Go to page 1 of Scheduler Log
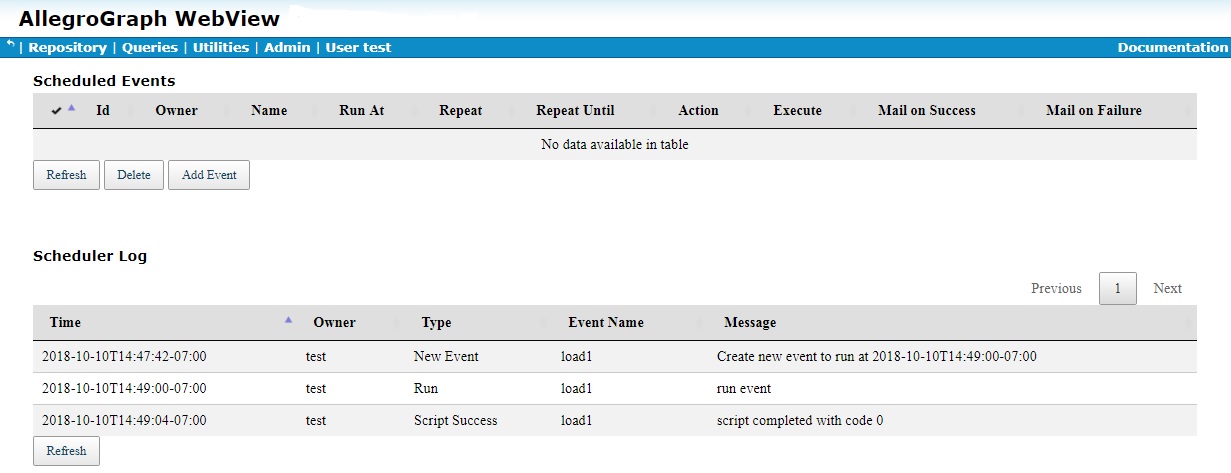Viewport: 1231px width, 473px height. 1117,288
